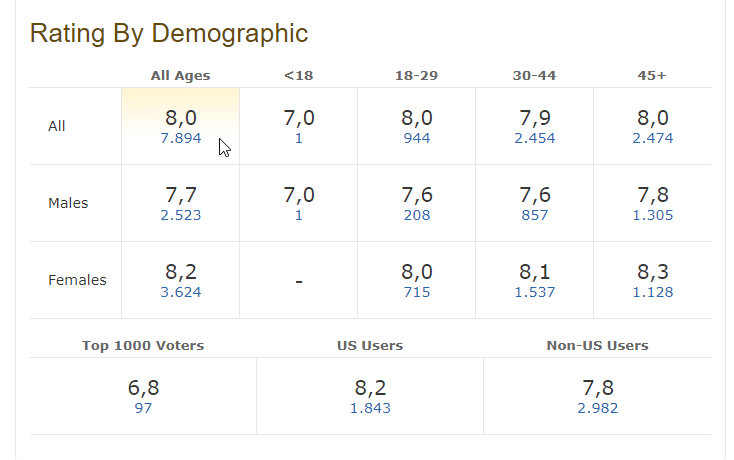This screenshot has height=460, width=734.
Task: Open the 1.305 votes link for Males 45+
Action: [653, 215]
